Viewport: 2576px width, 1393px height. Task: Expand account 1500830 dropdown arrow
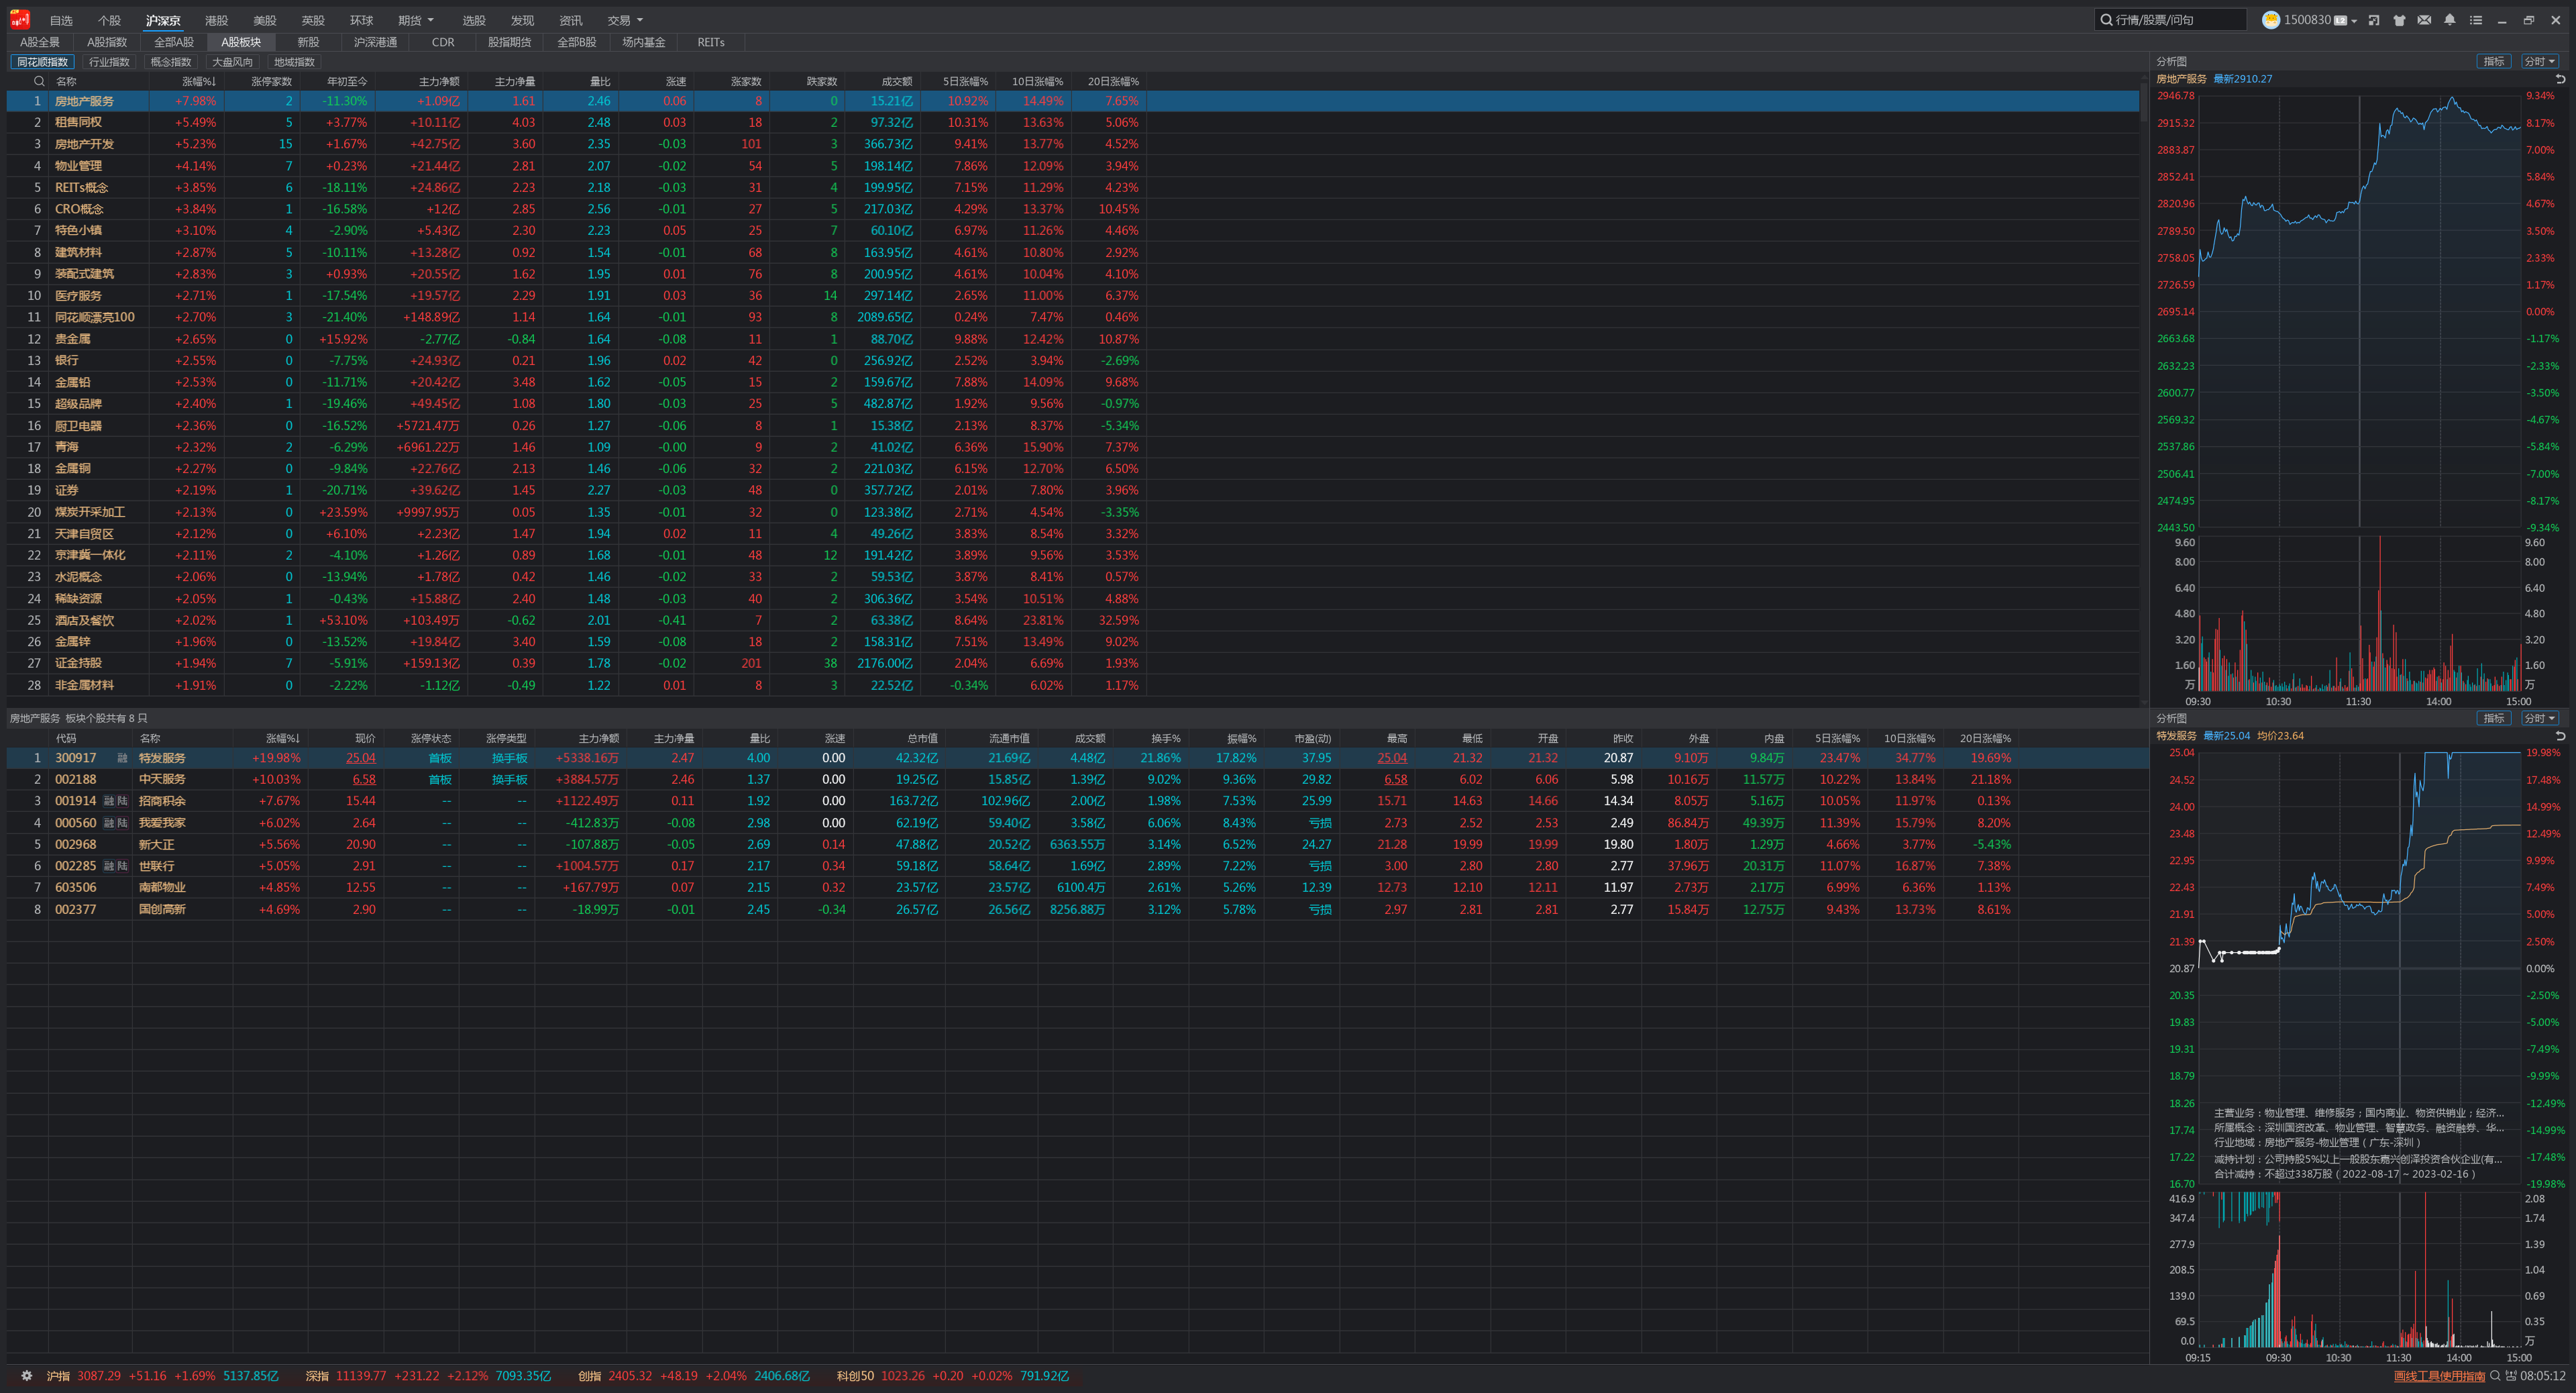(x=2354, y=21)
